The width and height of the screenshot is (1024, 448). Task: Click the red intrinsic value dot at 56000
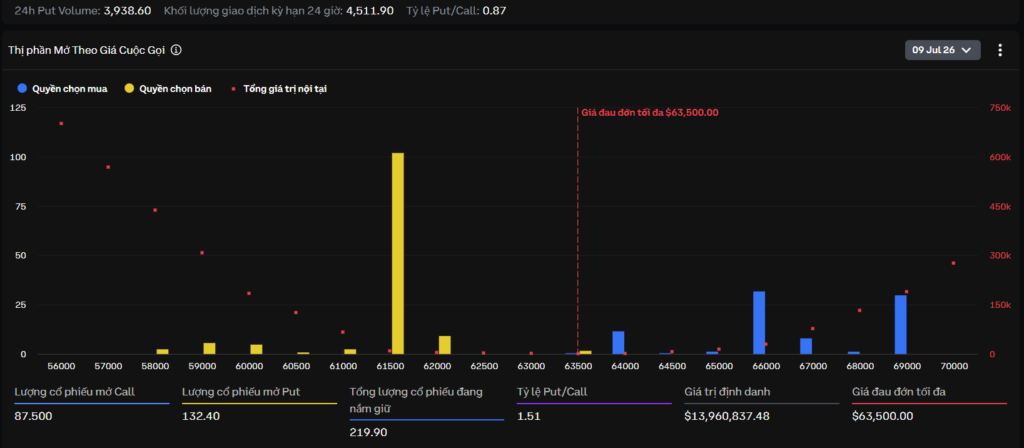(61, 123)
